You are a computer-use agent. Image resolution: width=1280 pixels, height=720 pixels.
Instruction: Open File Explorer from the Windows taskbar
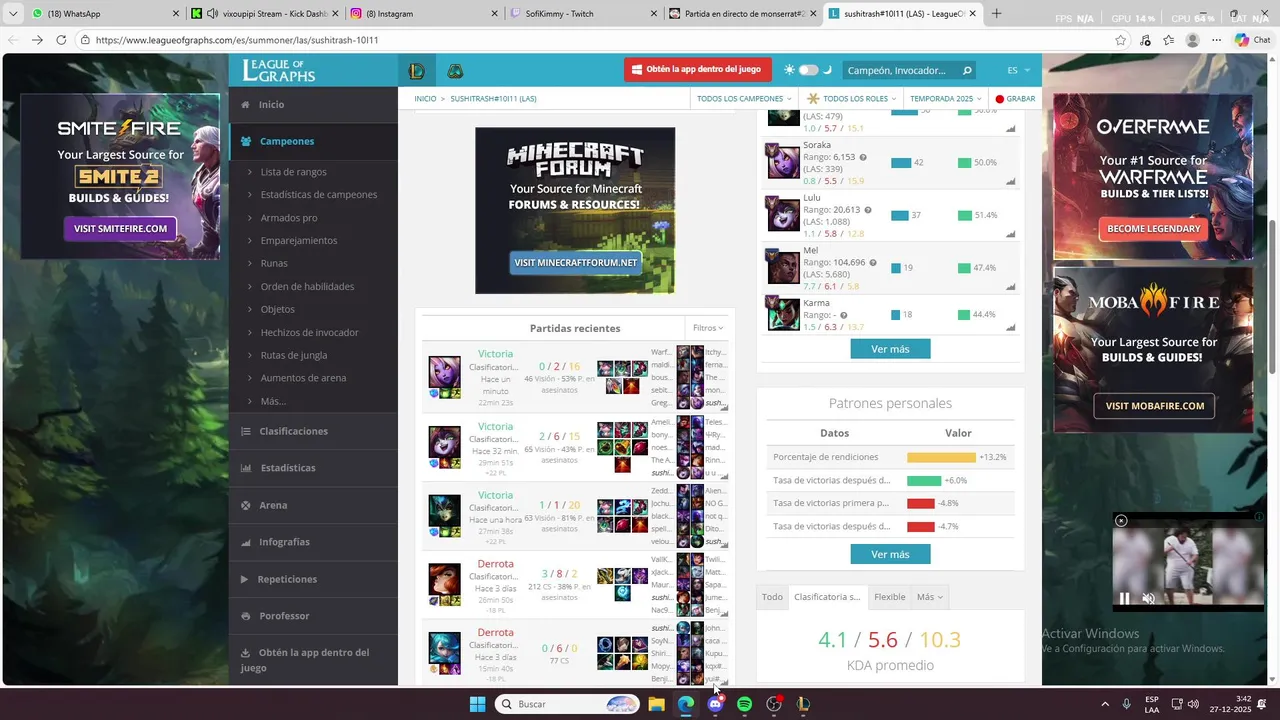[656, 704]
